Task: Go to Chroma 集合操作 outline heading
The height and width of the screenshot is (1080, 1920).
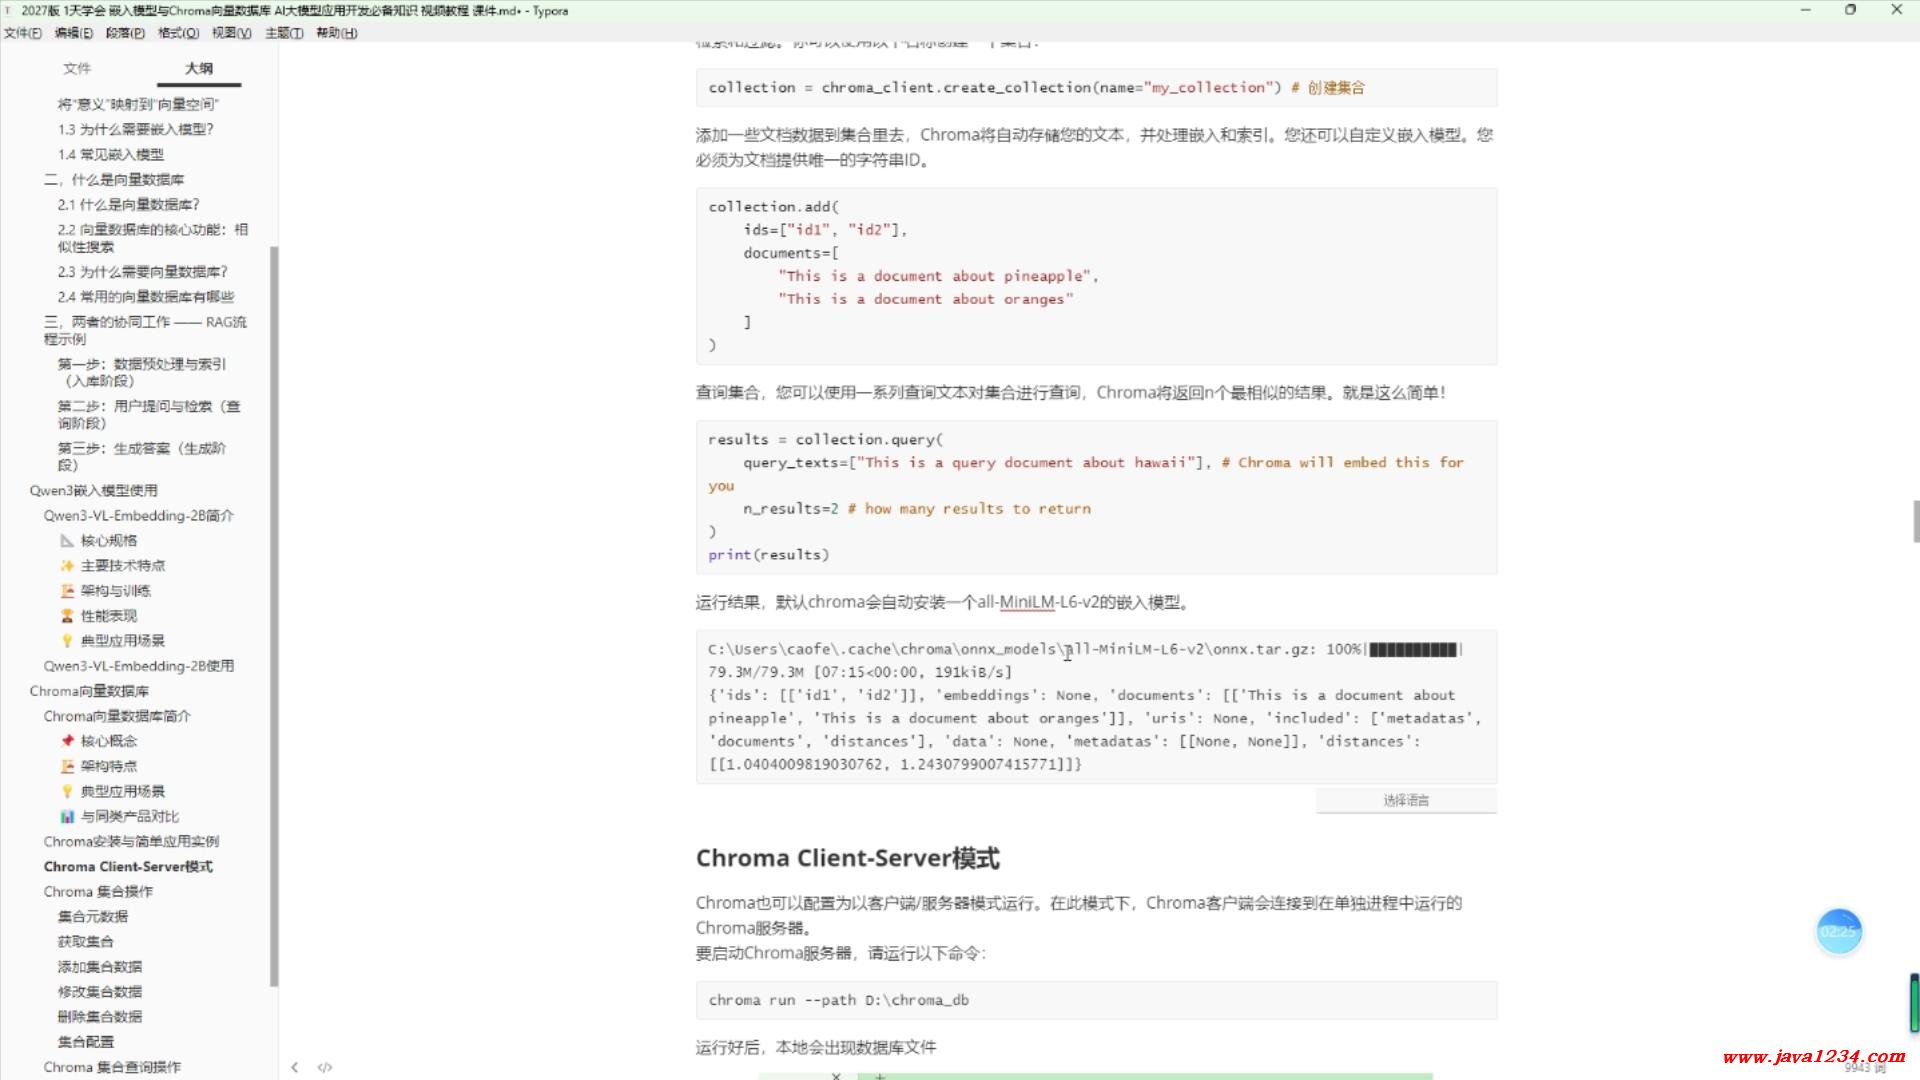Action: coord(98,891)
